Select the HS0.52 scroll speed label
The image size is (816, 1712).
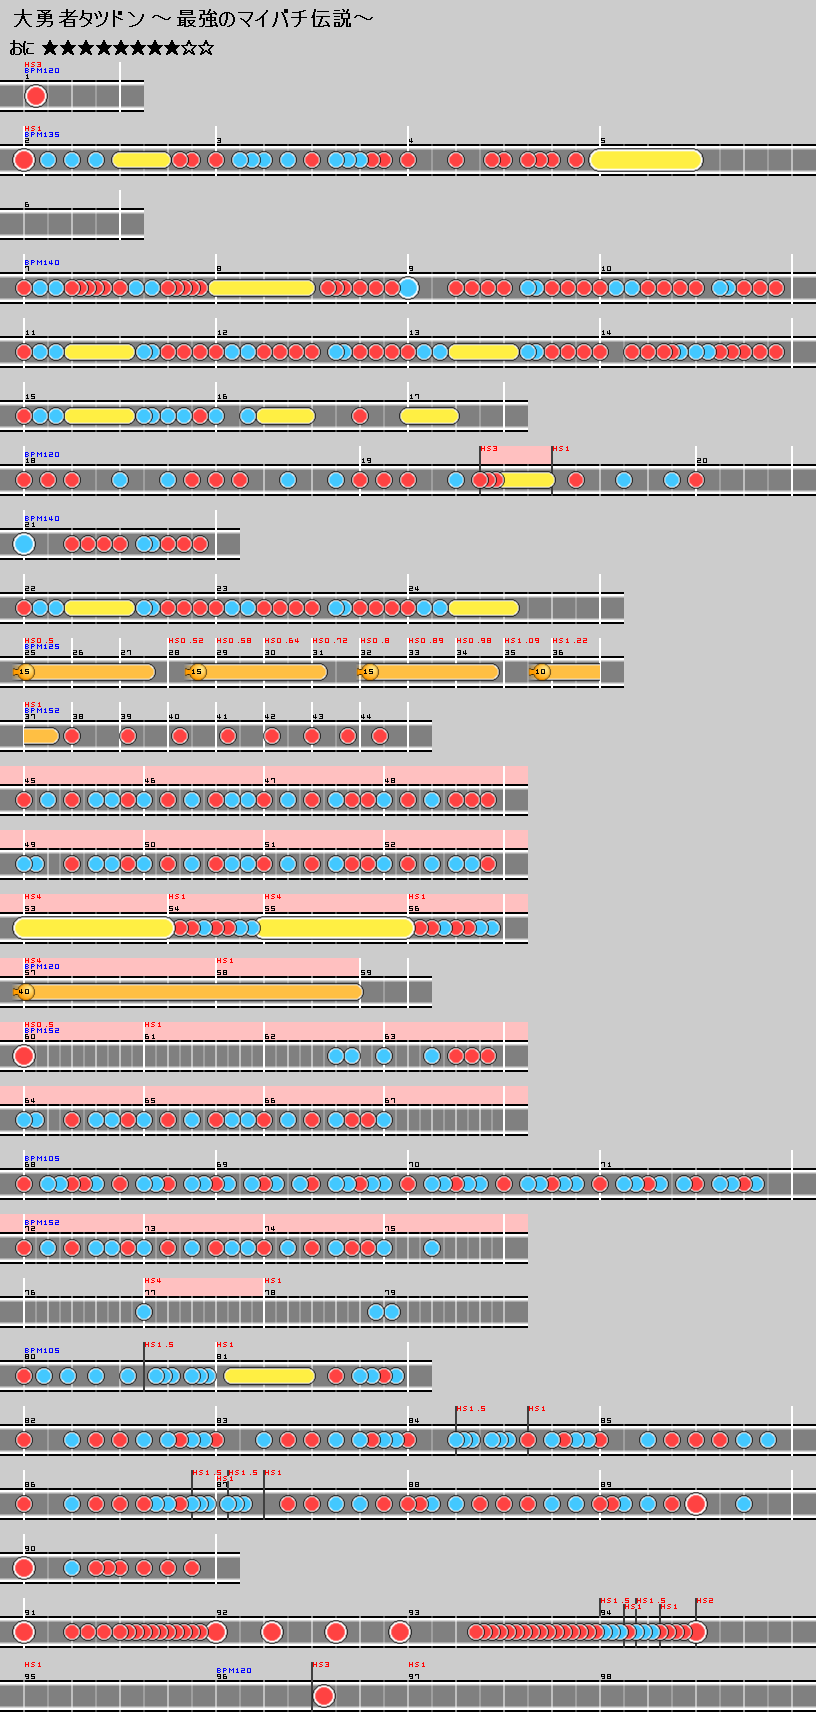click(x=185, y=641)
